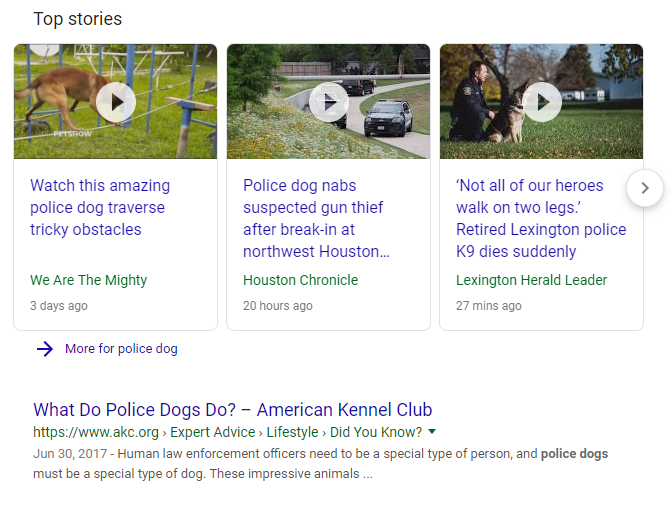This screenshot has height=505, width=672.
Task: Click the police cars on path thumbnail
Action: [328, 102]
